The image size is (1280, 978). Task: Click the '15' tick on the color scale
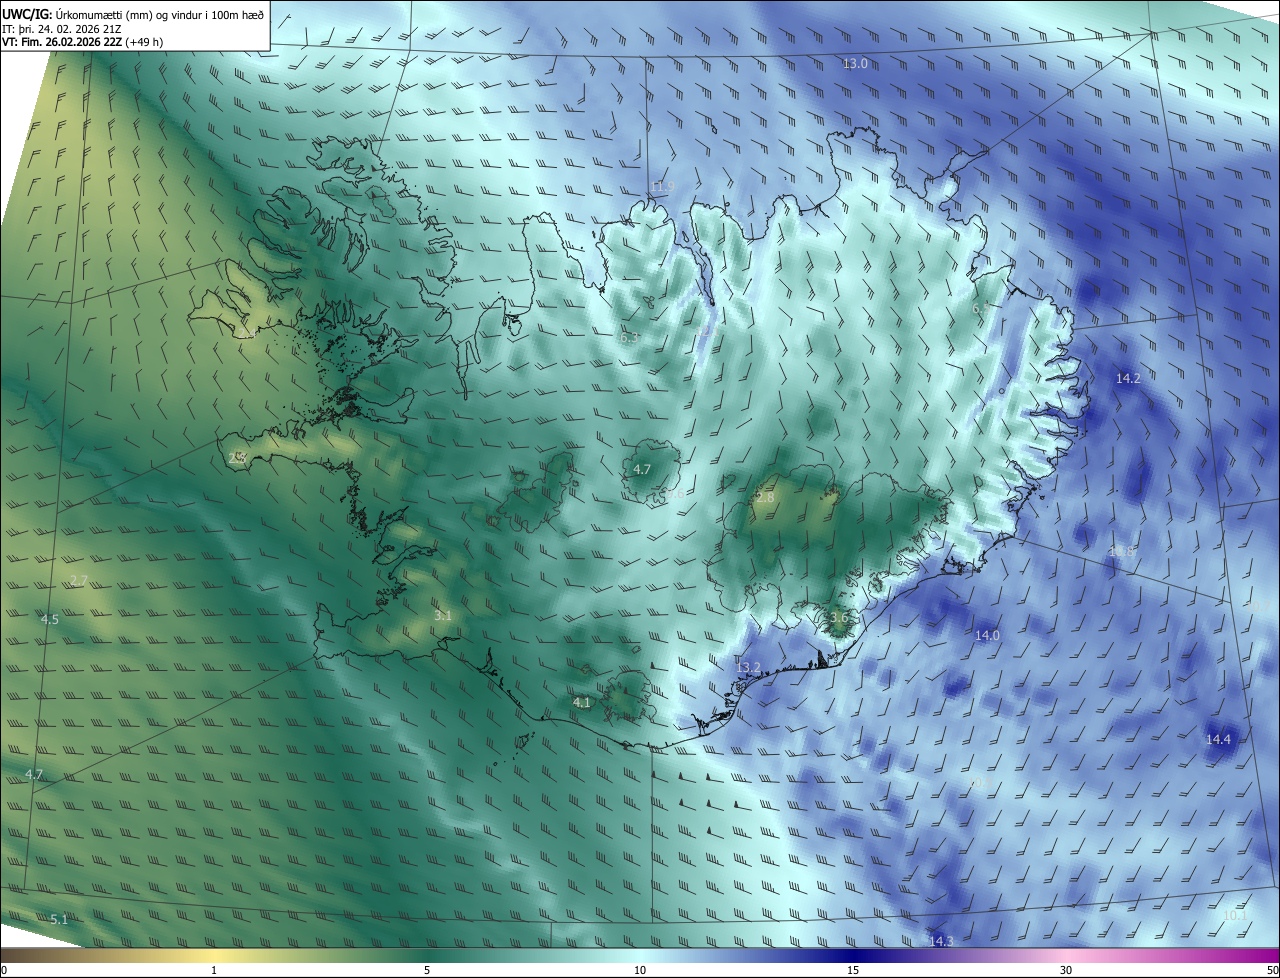pyautogui.click(x=853, y=970)
